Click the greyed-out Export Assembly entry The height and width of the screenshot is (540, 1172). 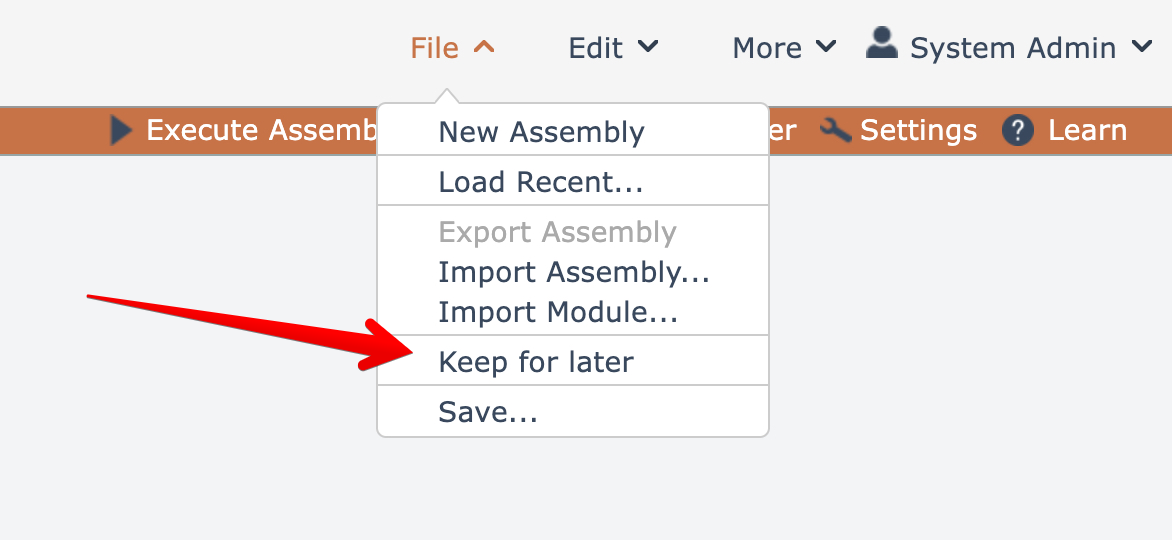point(557,232)
